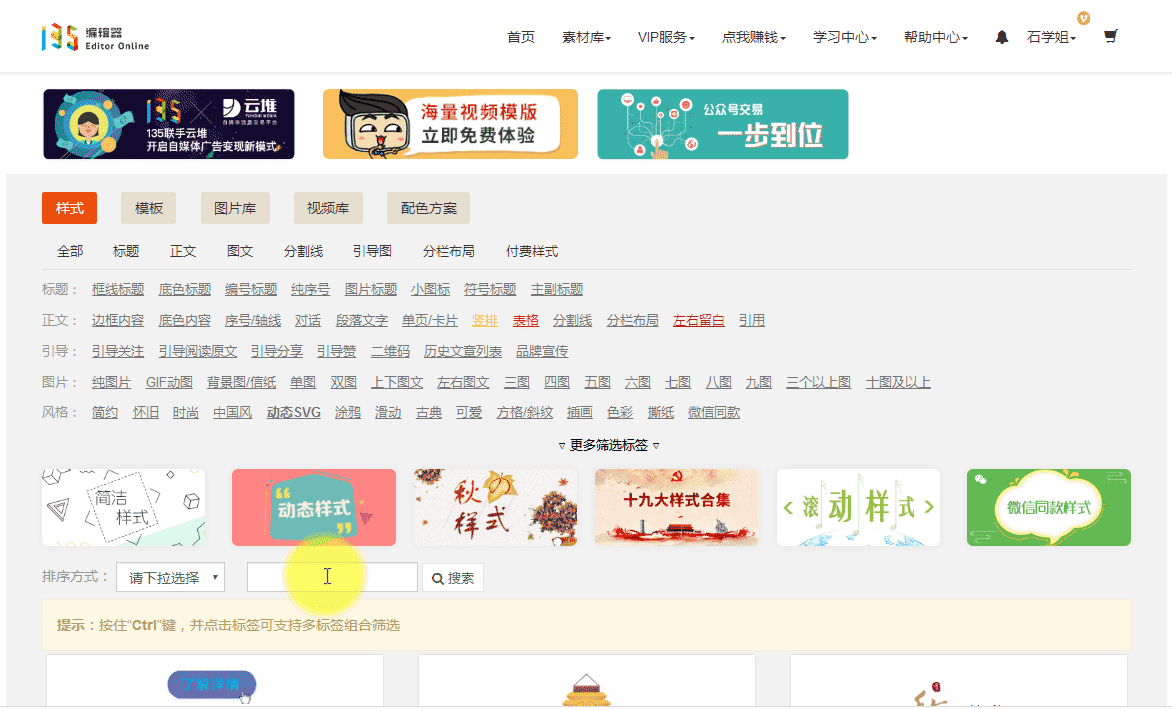Click the 编号标题 tag link

point(251,290)
